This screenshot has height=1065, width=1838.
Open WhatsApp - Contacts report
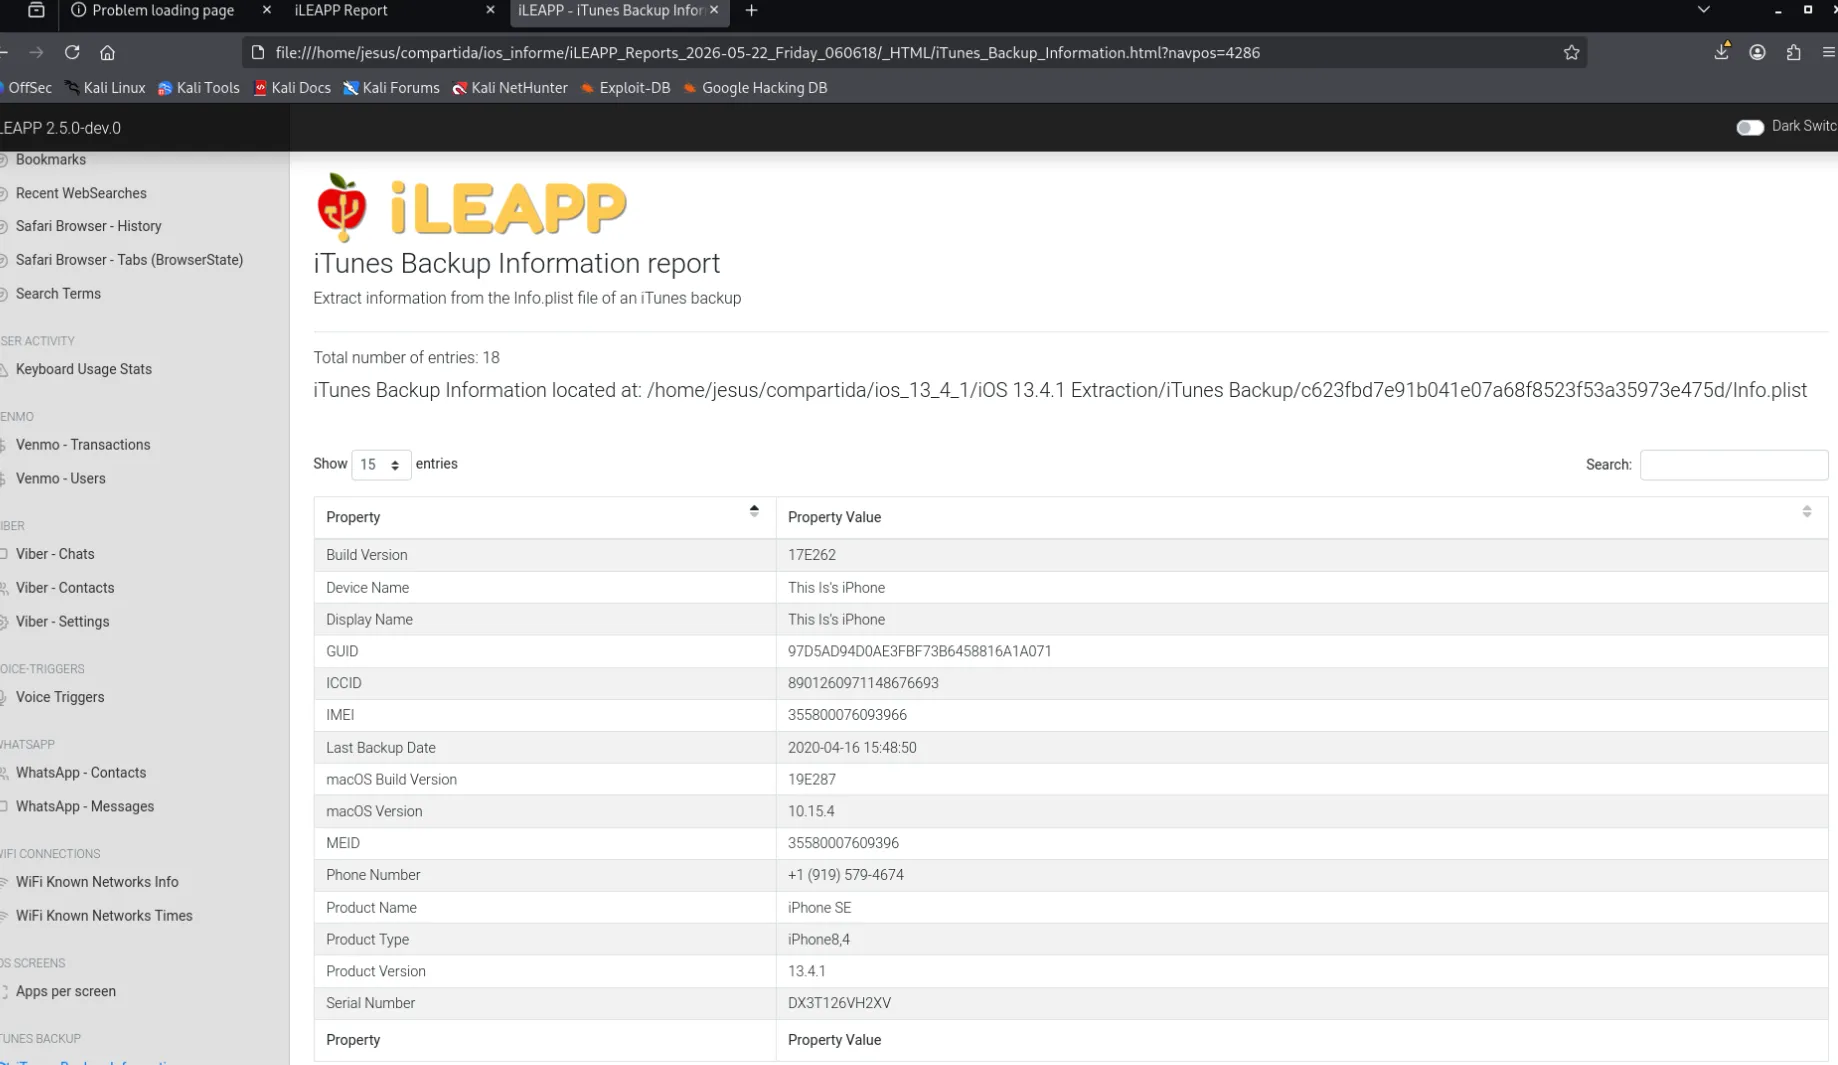click(81, 773)
